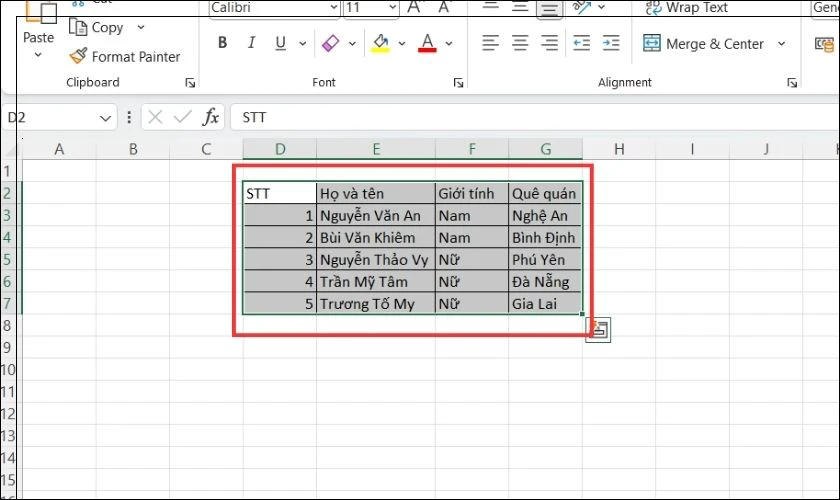Decrease indent
Screen dimensions: 840x500
click(581, 43)
